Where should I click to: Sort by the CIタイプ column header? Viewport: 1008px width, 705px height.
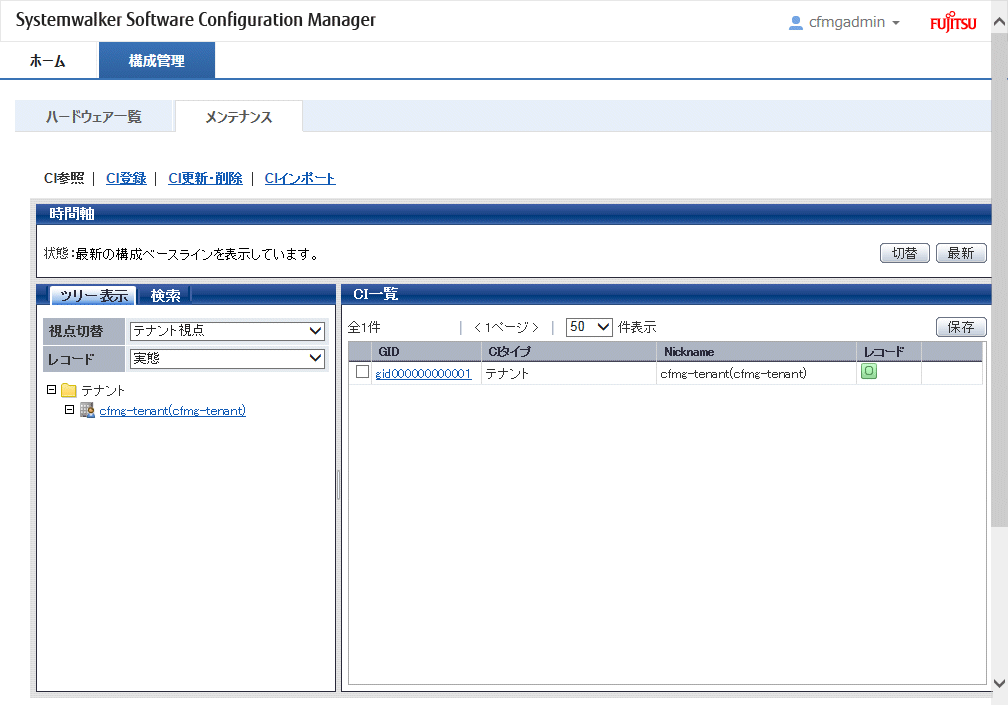coord(568,352)
